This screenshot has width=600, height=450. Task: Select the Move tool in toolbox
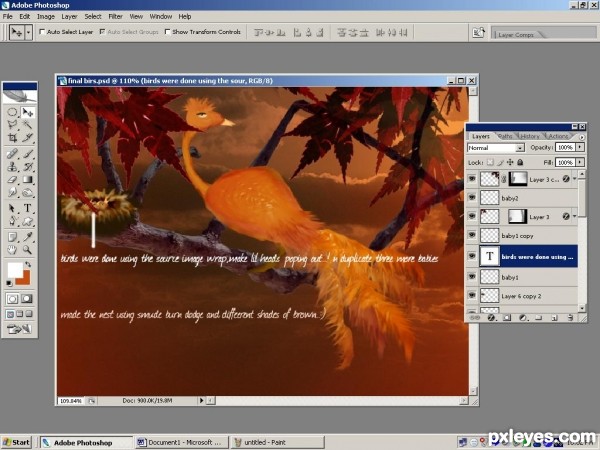pos(28,112)
